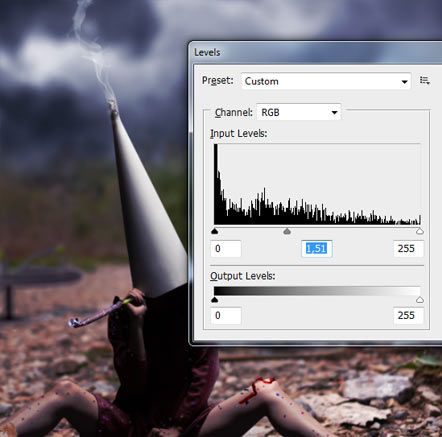
Task: Click the midtone field showing 1,51
Action: [x=316, y=249]
